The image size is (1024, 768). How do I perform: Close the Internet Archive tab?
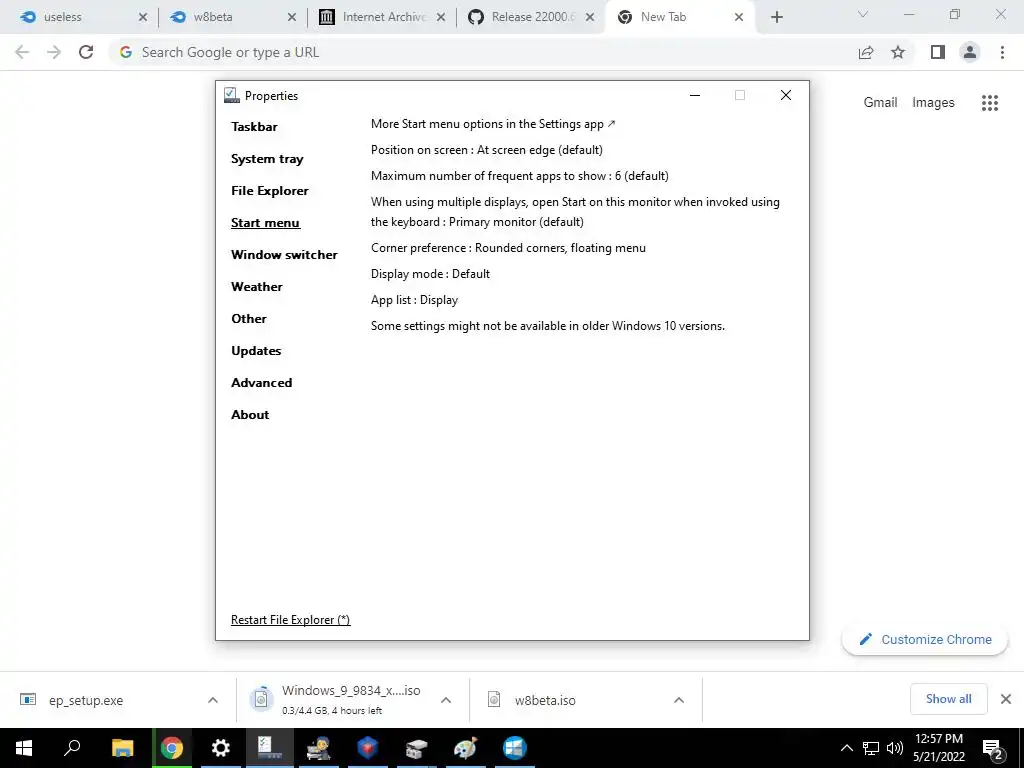pos(441,18)
